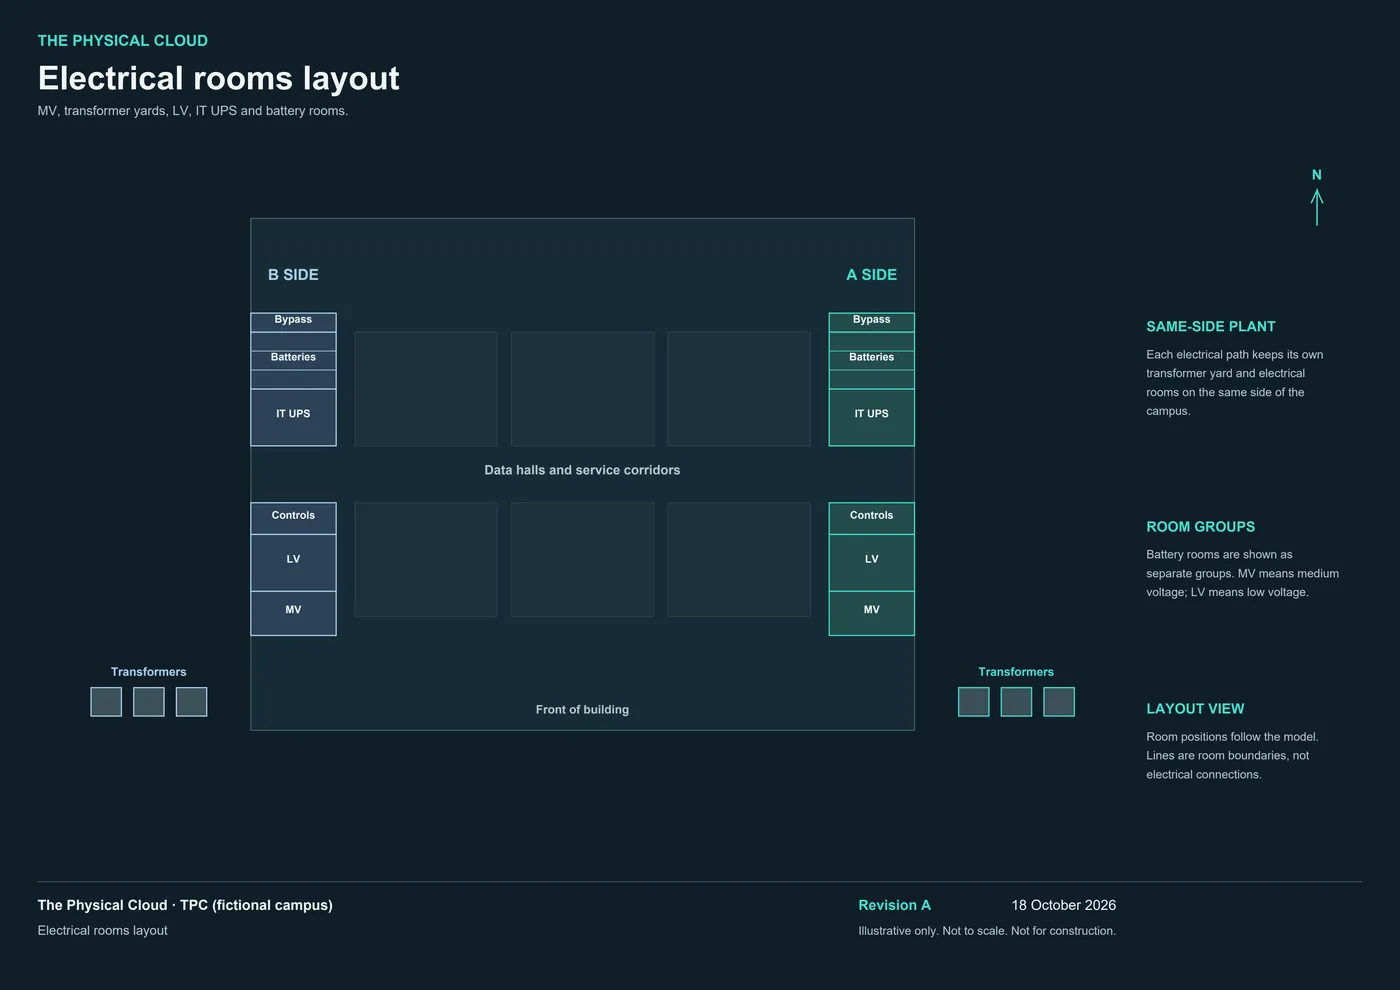Select the B side IT UPS room
Image resolution: width=1400 pixels, height=990 pixels.
tap(293, 417)
